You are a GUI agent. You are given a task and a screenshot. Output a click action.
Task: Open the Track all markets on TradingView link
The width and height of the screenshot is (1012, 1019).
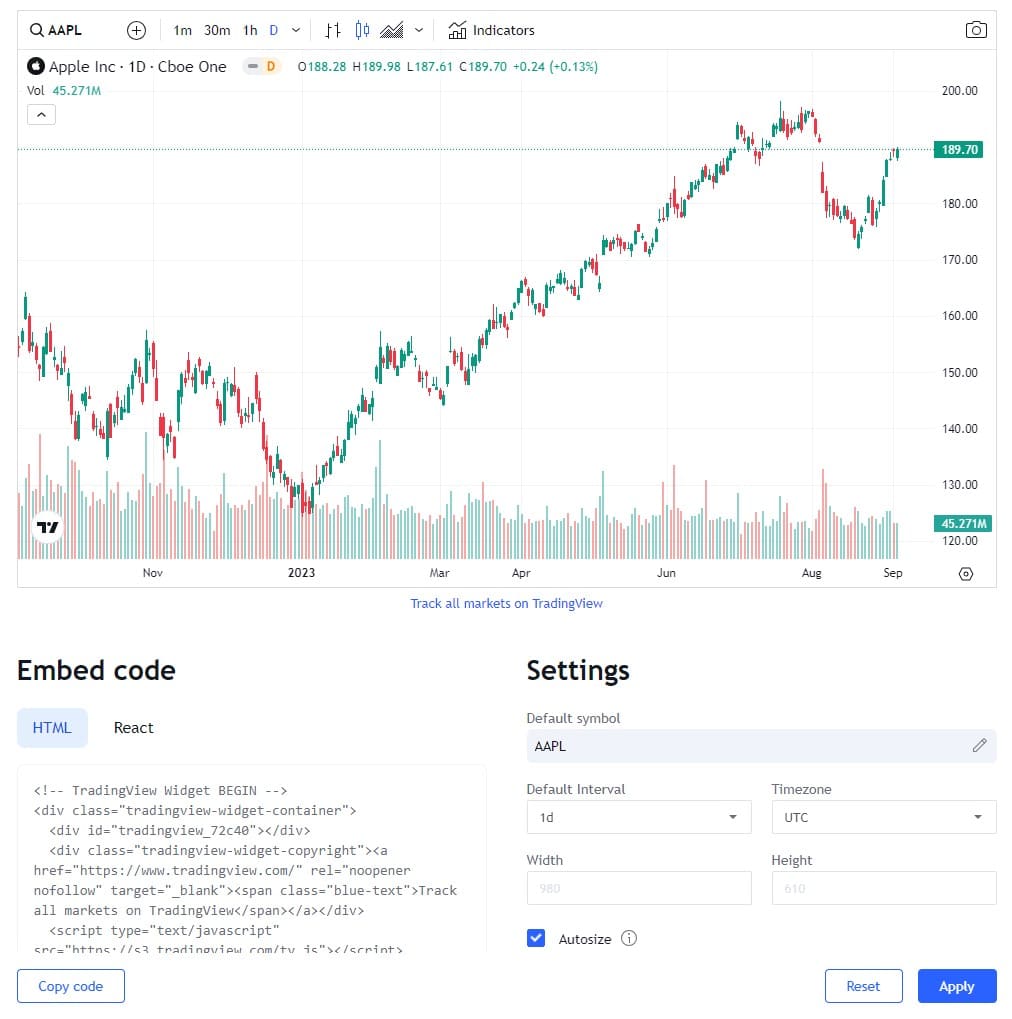[506, 603]
